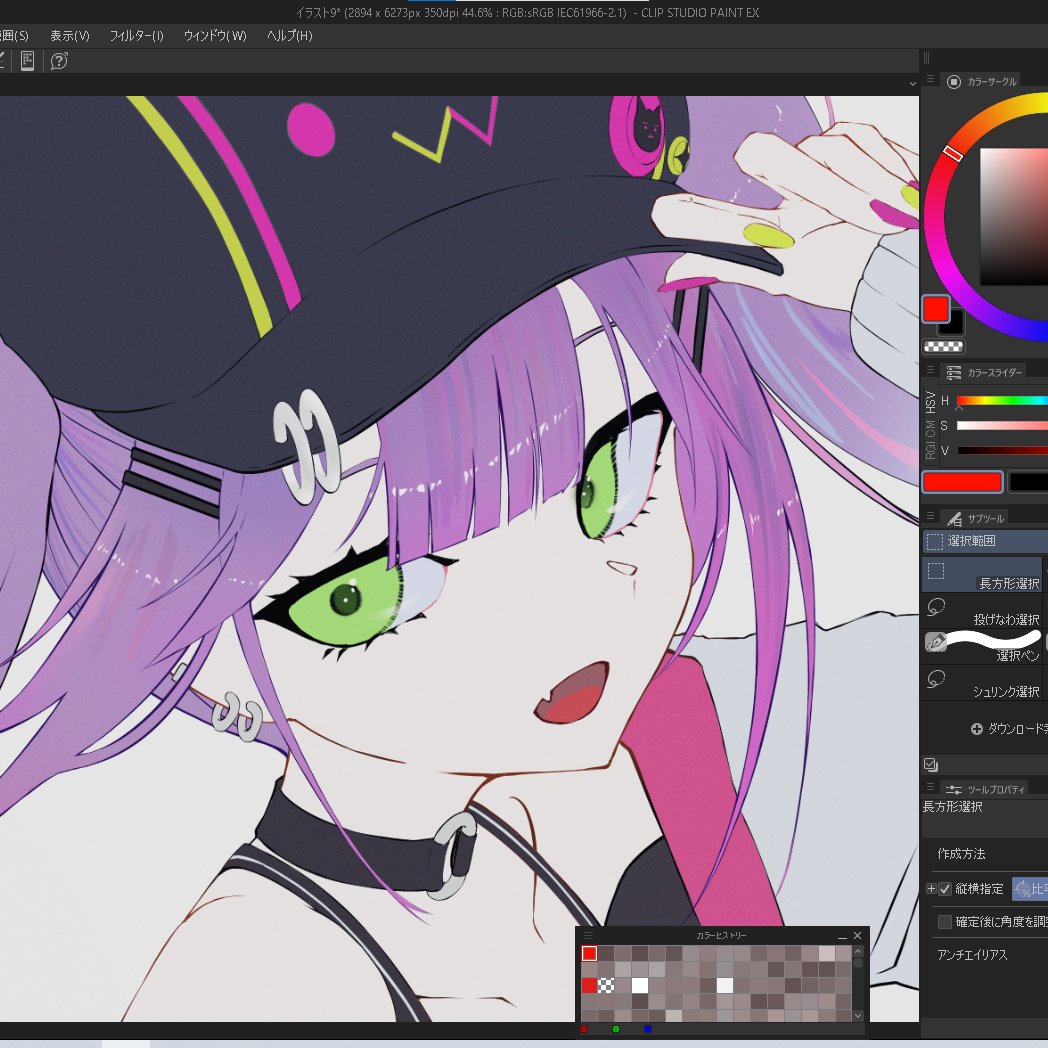Switch to the カラーサークル tab

click(x=982, y=82)
